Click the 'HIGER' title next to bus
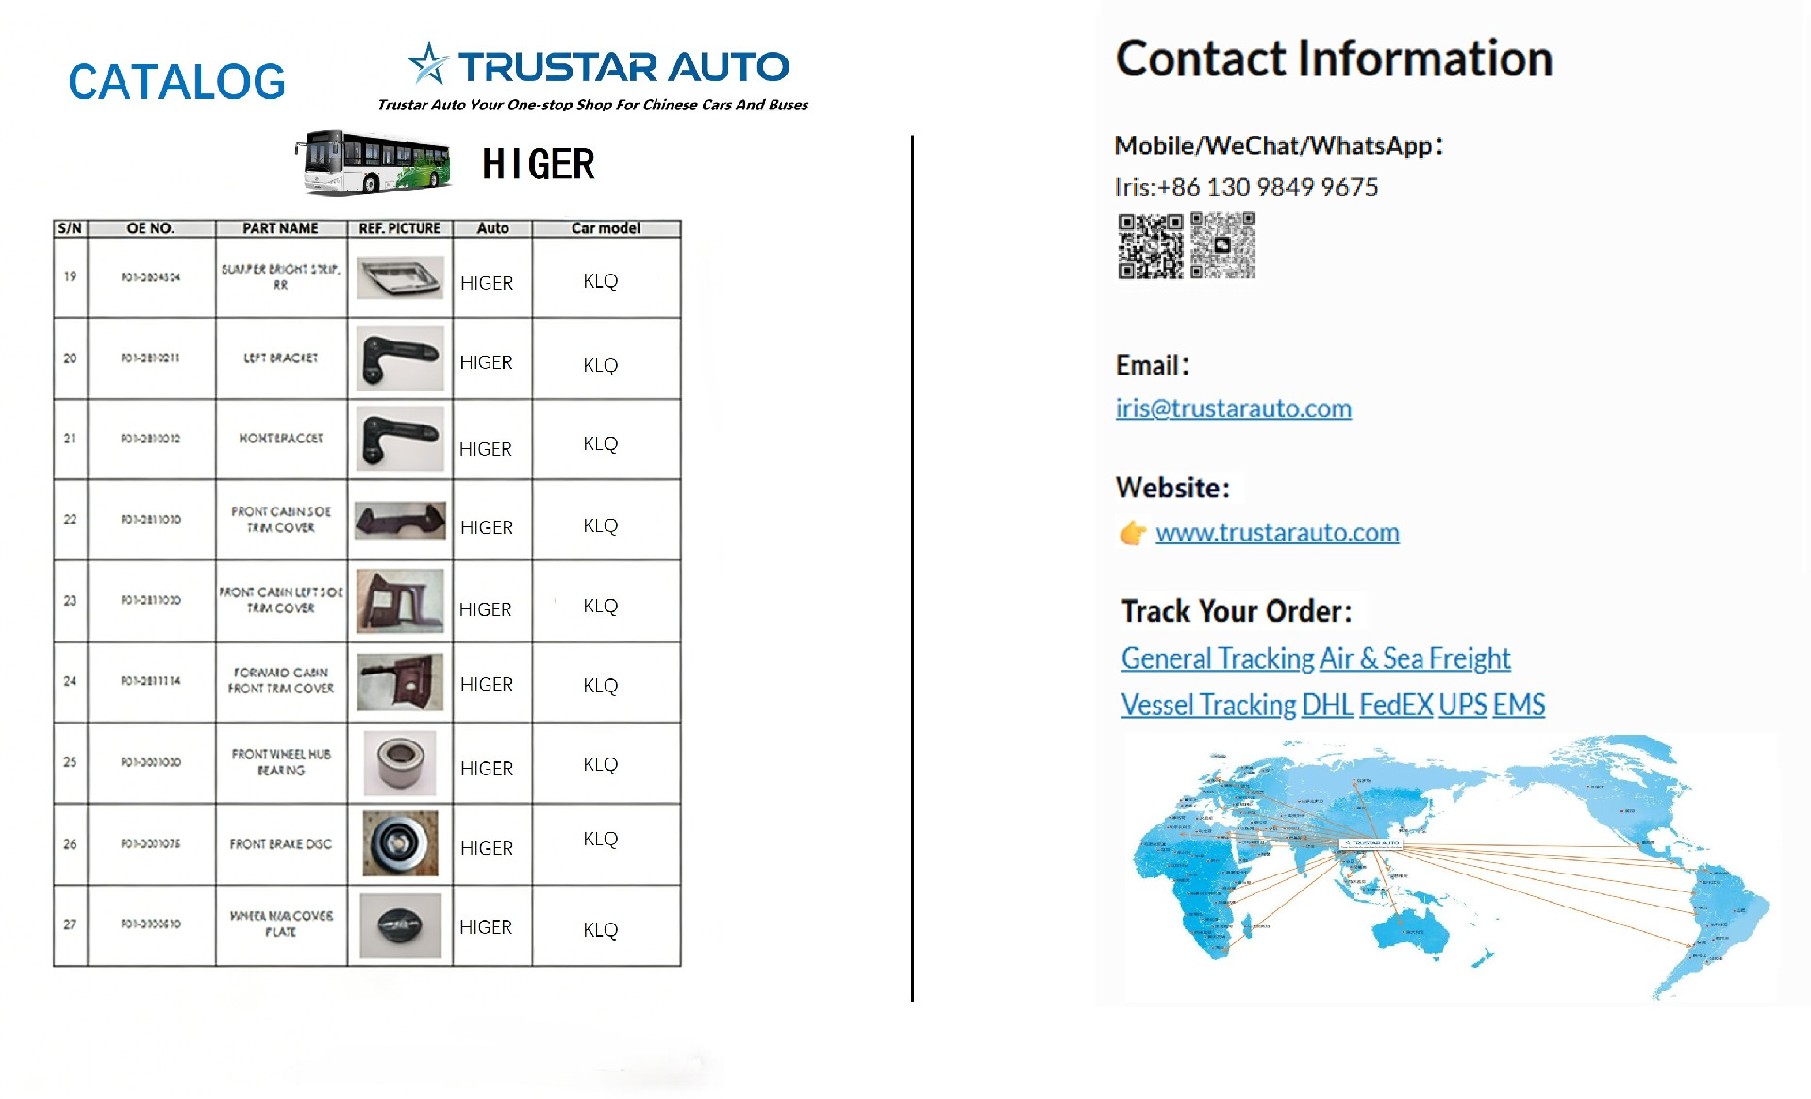1811x1099 pixels. (x=538, y=164)
